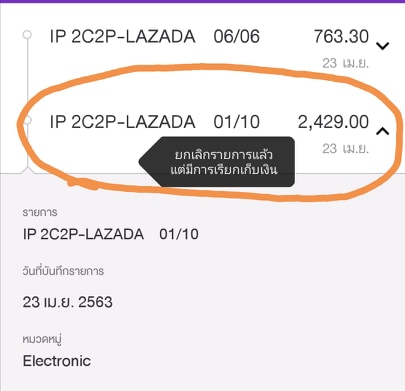
Task: Click the purple header bar at top
Action: coord(202,1)
